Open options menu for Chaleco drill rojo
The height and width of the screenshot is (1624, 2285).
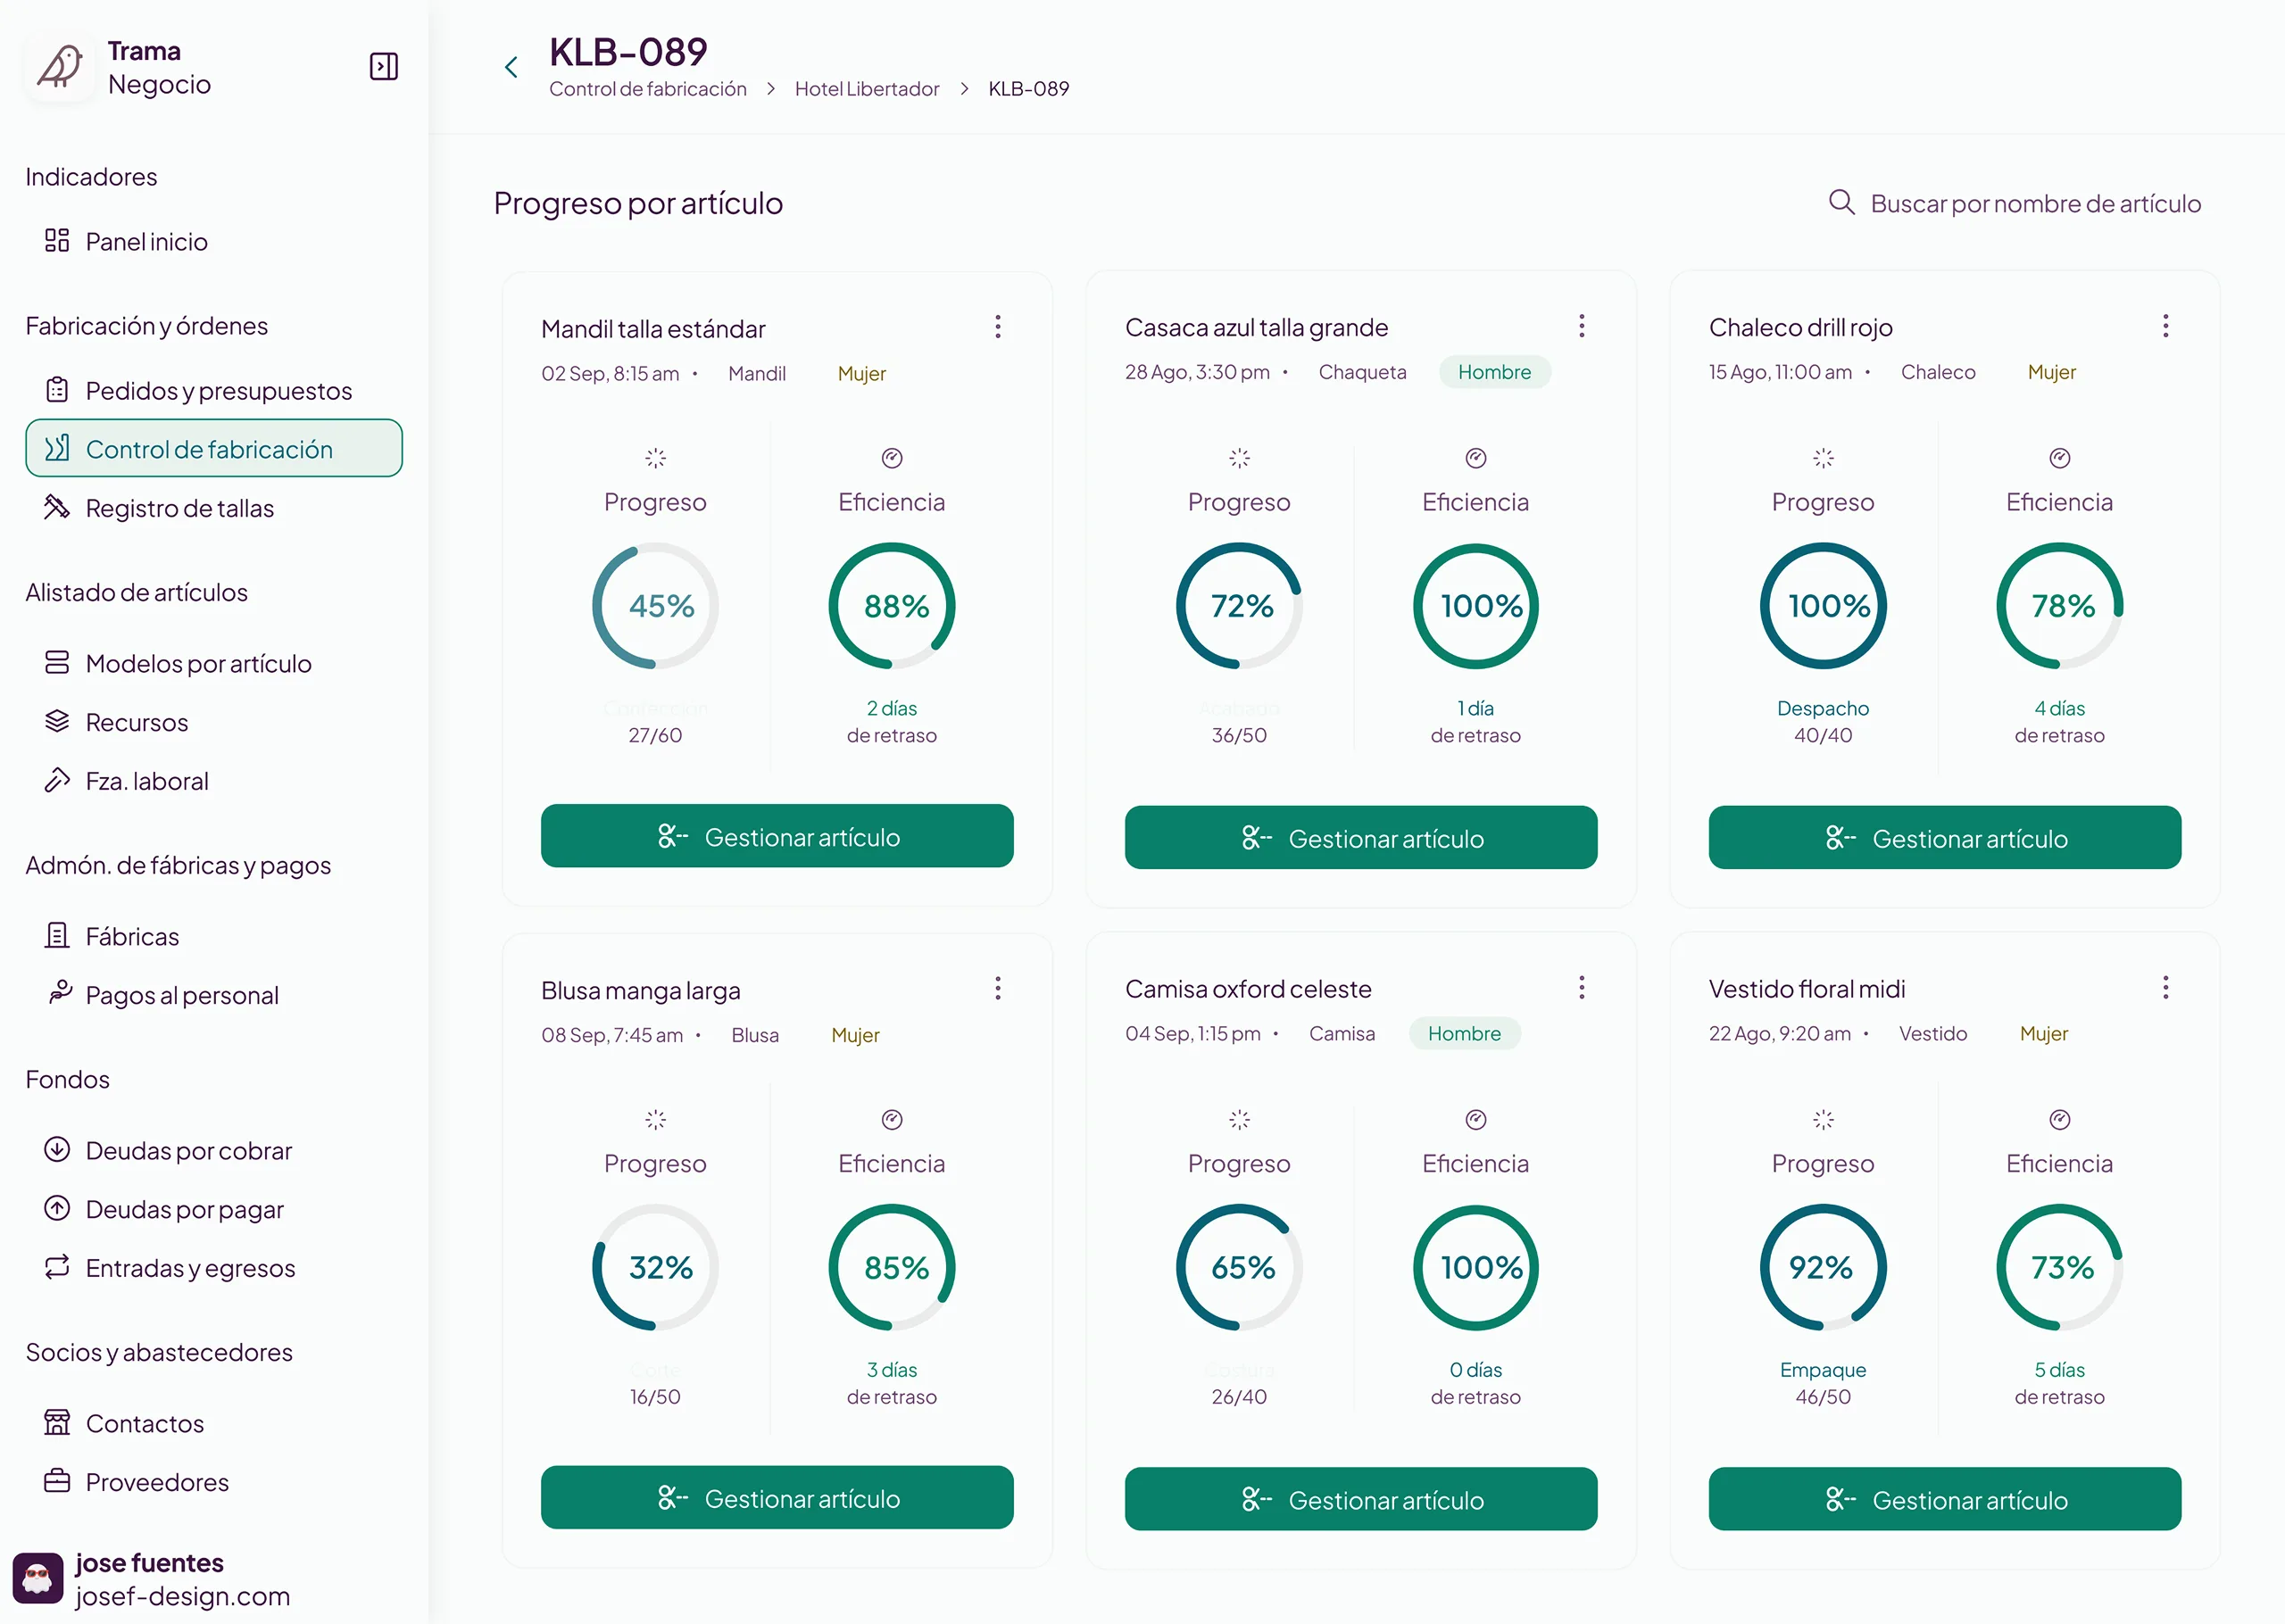tap(2166, 326)
